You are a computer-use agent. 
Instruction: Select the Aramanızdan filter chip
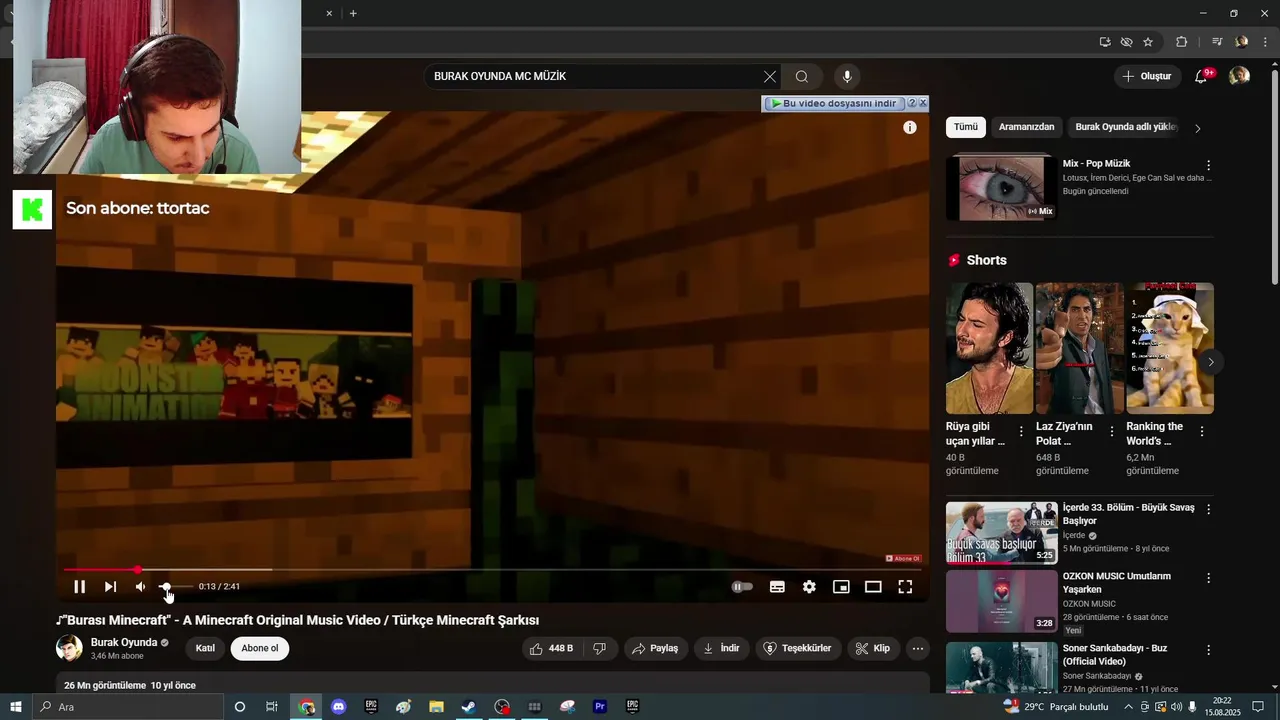pyautogui.click(x=1026, y=127)
